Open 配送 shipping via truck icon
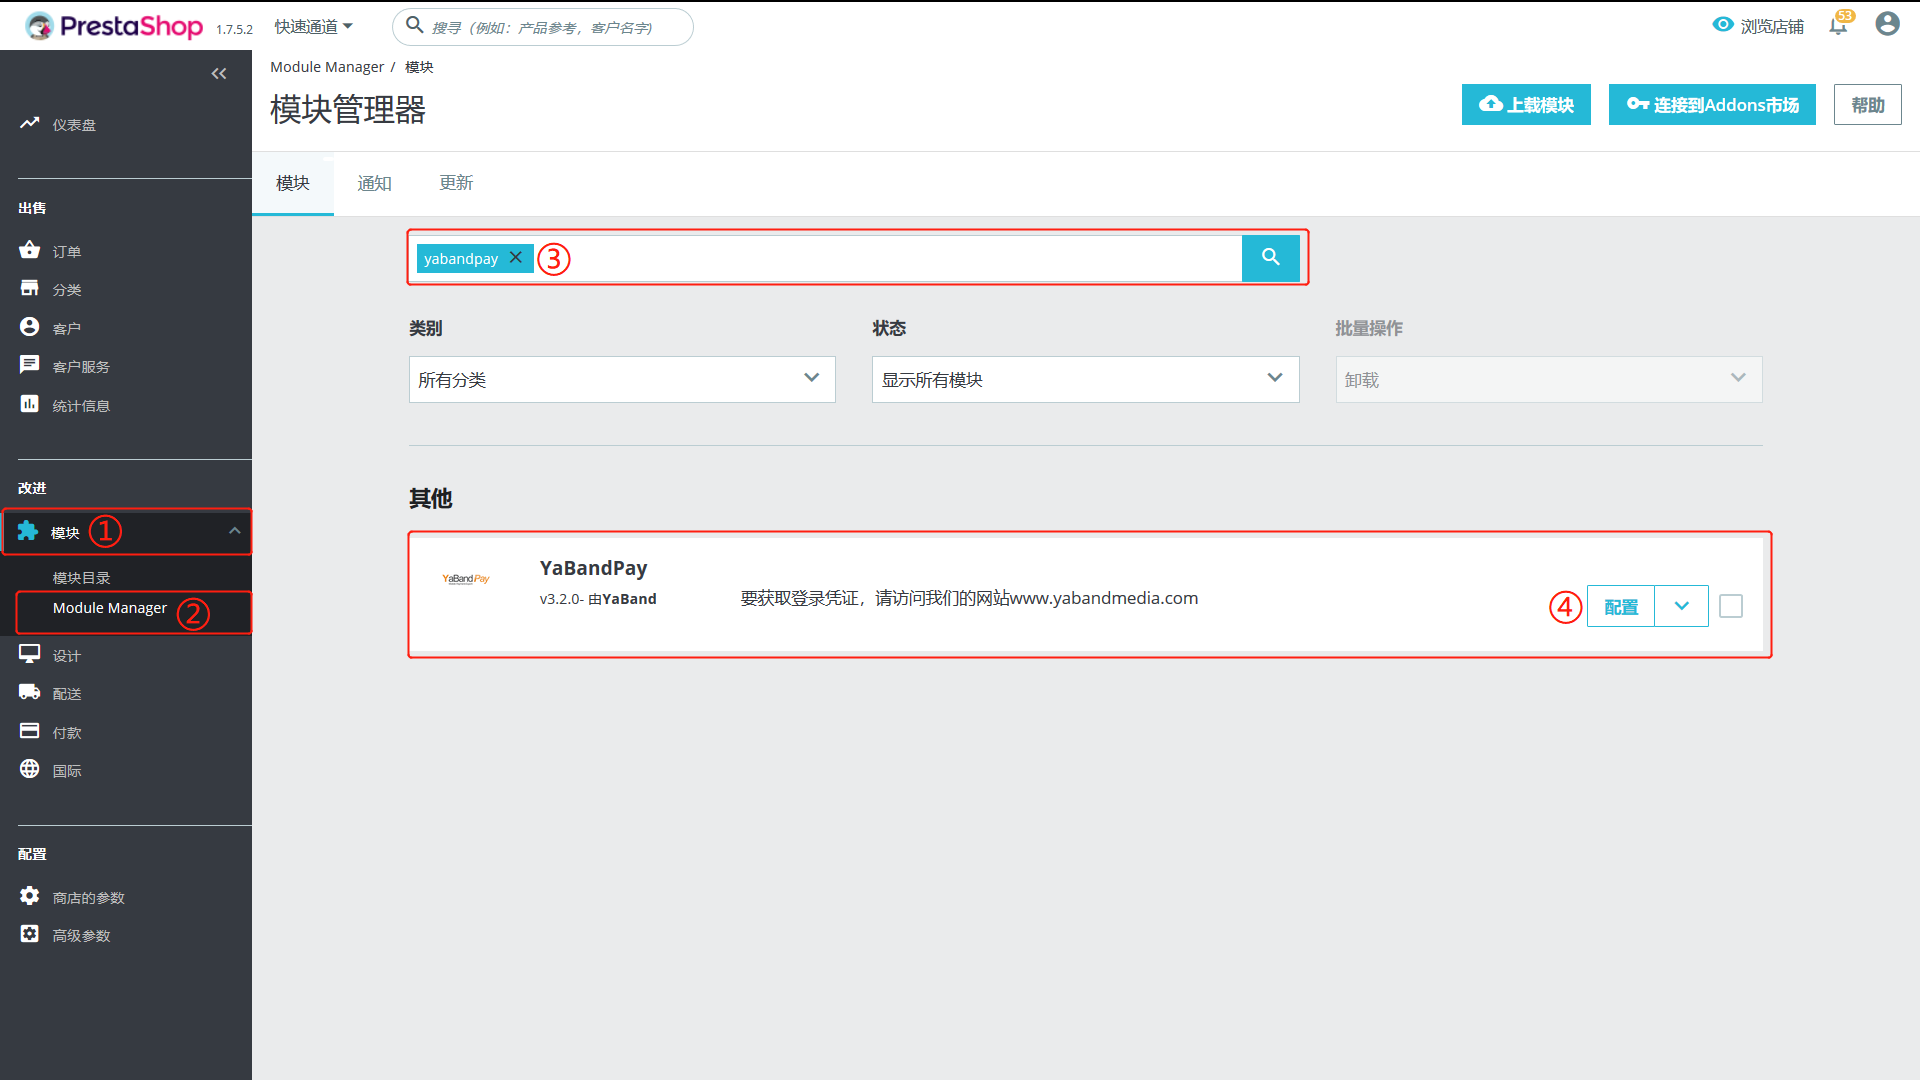1920x1080 pixels. pyautogui.click(x=30, y=692)
